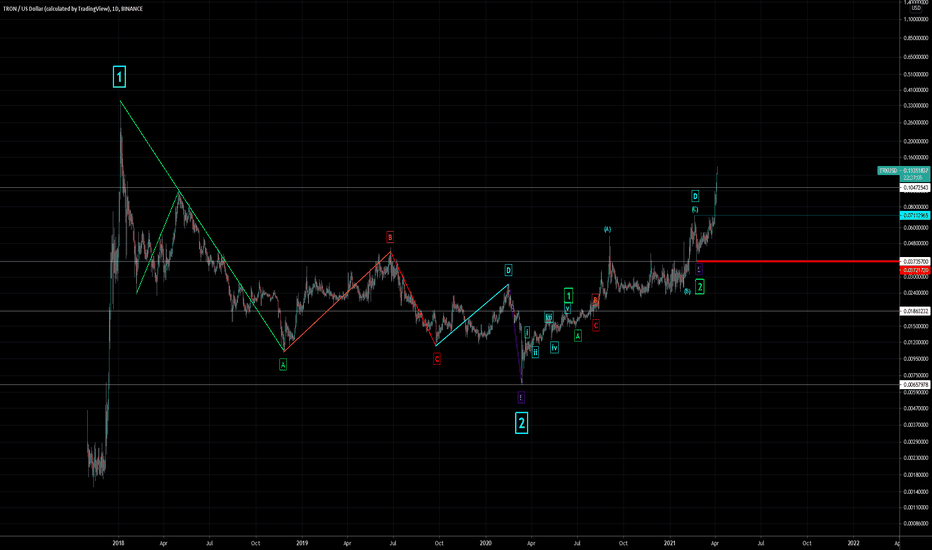Select the cyan D label above the early-2020 peak
The width and height of the screenshot is (932, 550).
coord(508,270)
